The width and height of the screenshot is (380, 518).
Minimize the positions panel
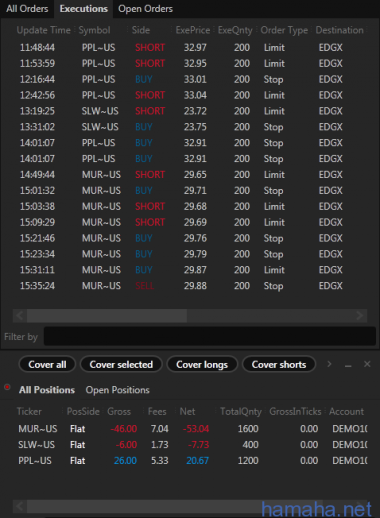348,365
